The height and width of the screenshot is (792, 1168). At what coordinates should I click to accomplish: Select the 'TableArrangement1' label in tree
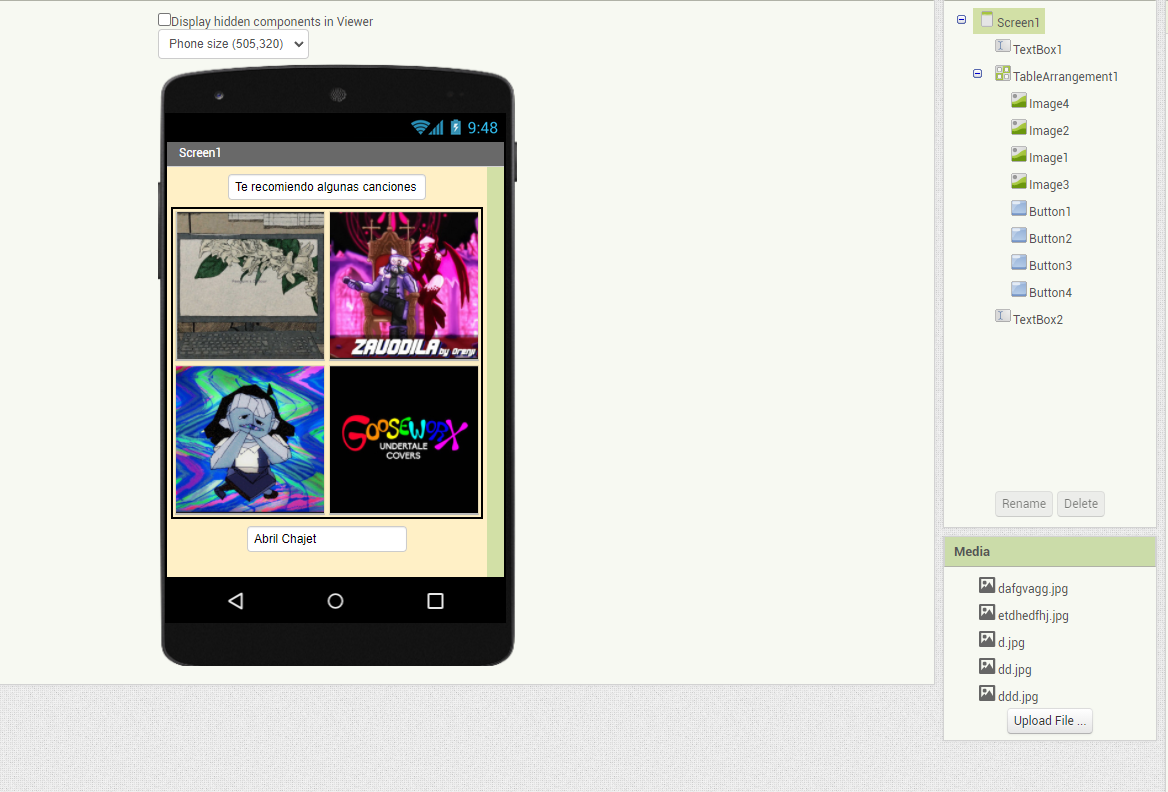(x=1065, y=77)
